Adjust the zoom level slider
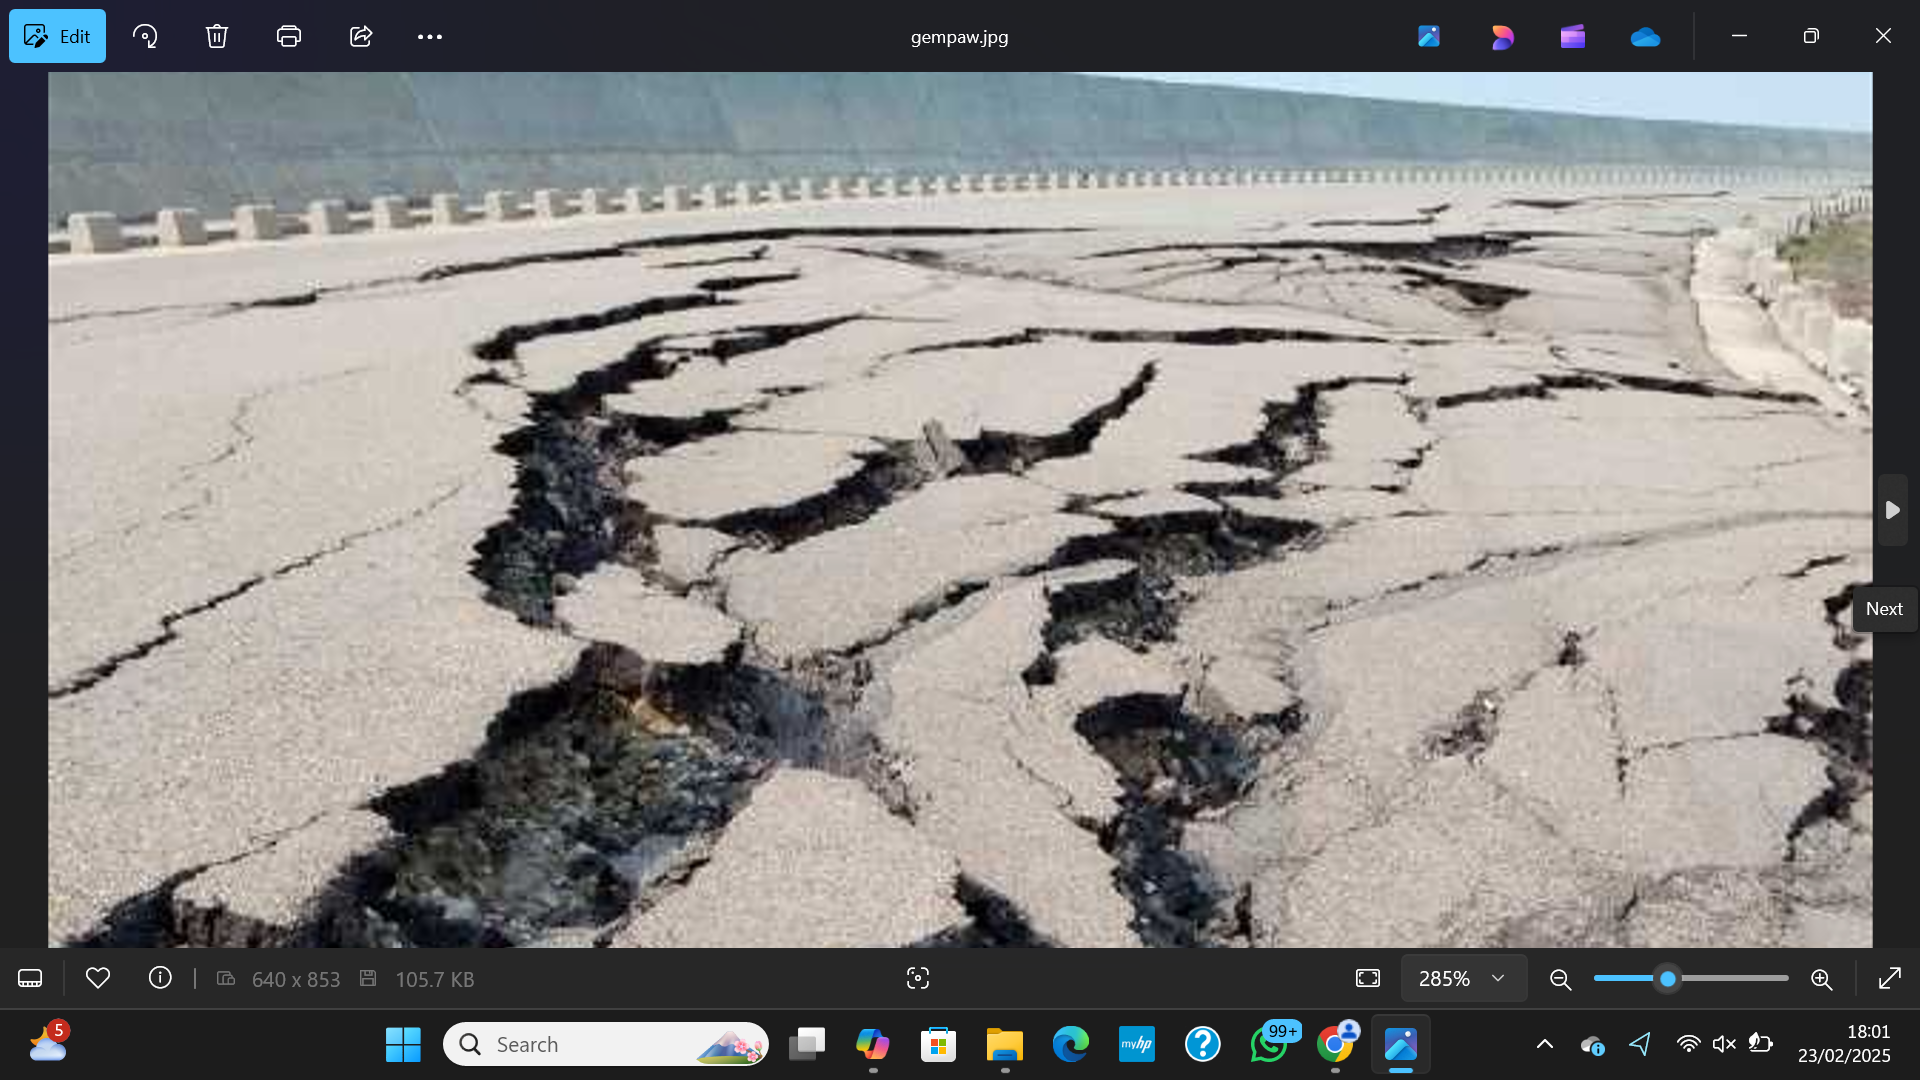The height and width of the screenshot is (1080, 1920). pos(1668,978)
